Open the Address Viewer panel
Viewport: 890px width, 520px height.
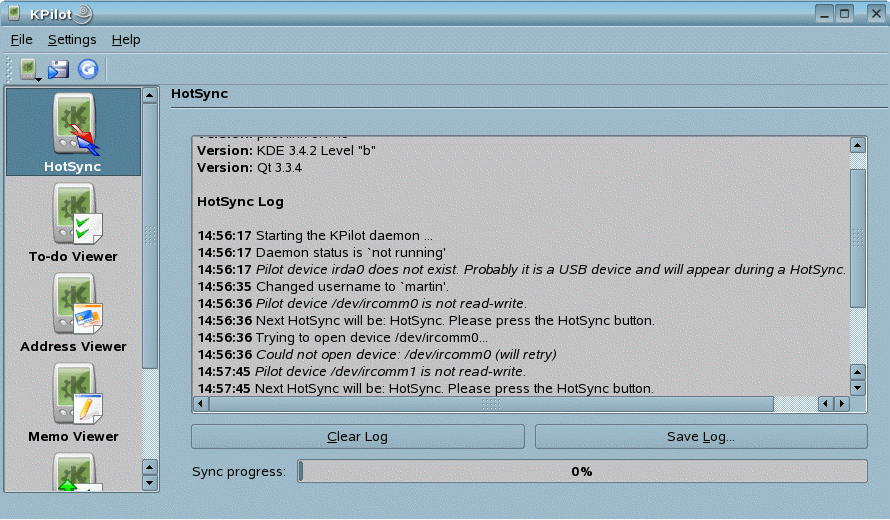73,313
